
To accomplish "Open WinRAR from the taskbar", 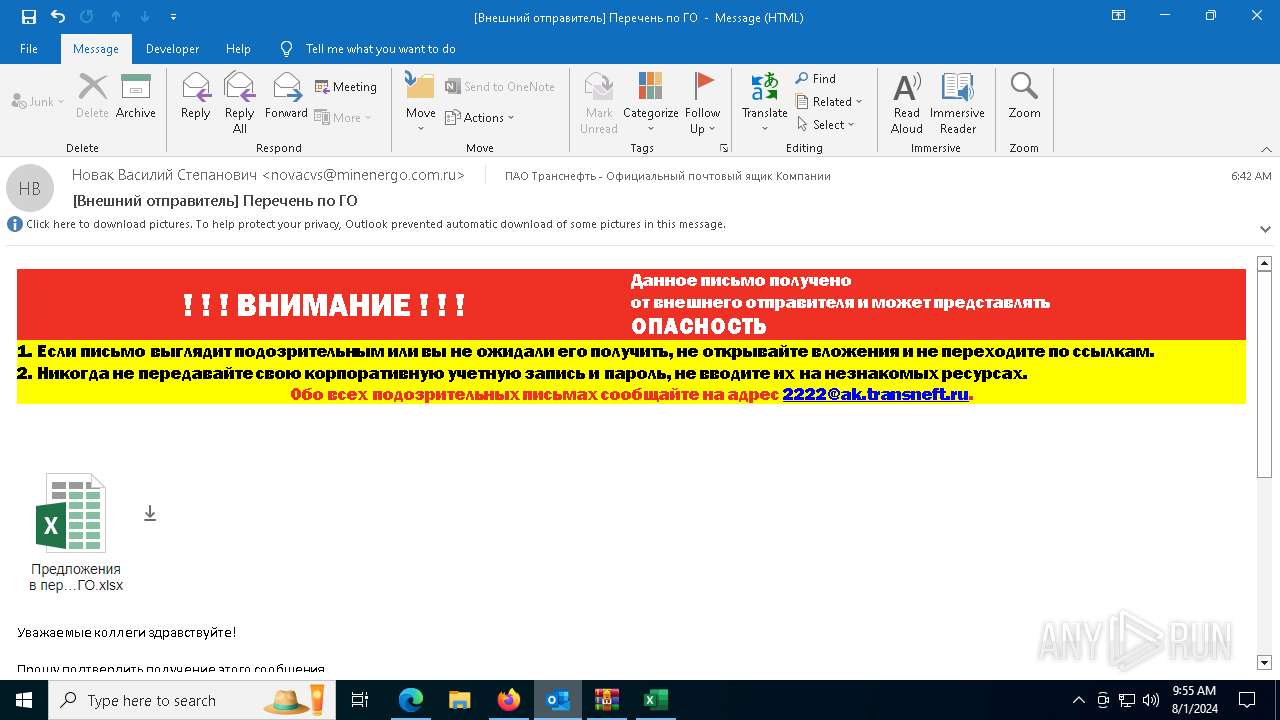I will click(x=607, y=700).
